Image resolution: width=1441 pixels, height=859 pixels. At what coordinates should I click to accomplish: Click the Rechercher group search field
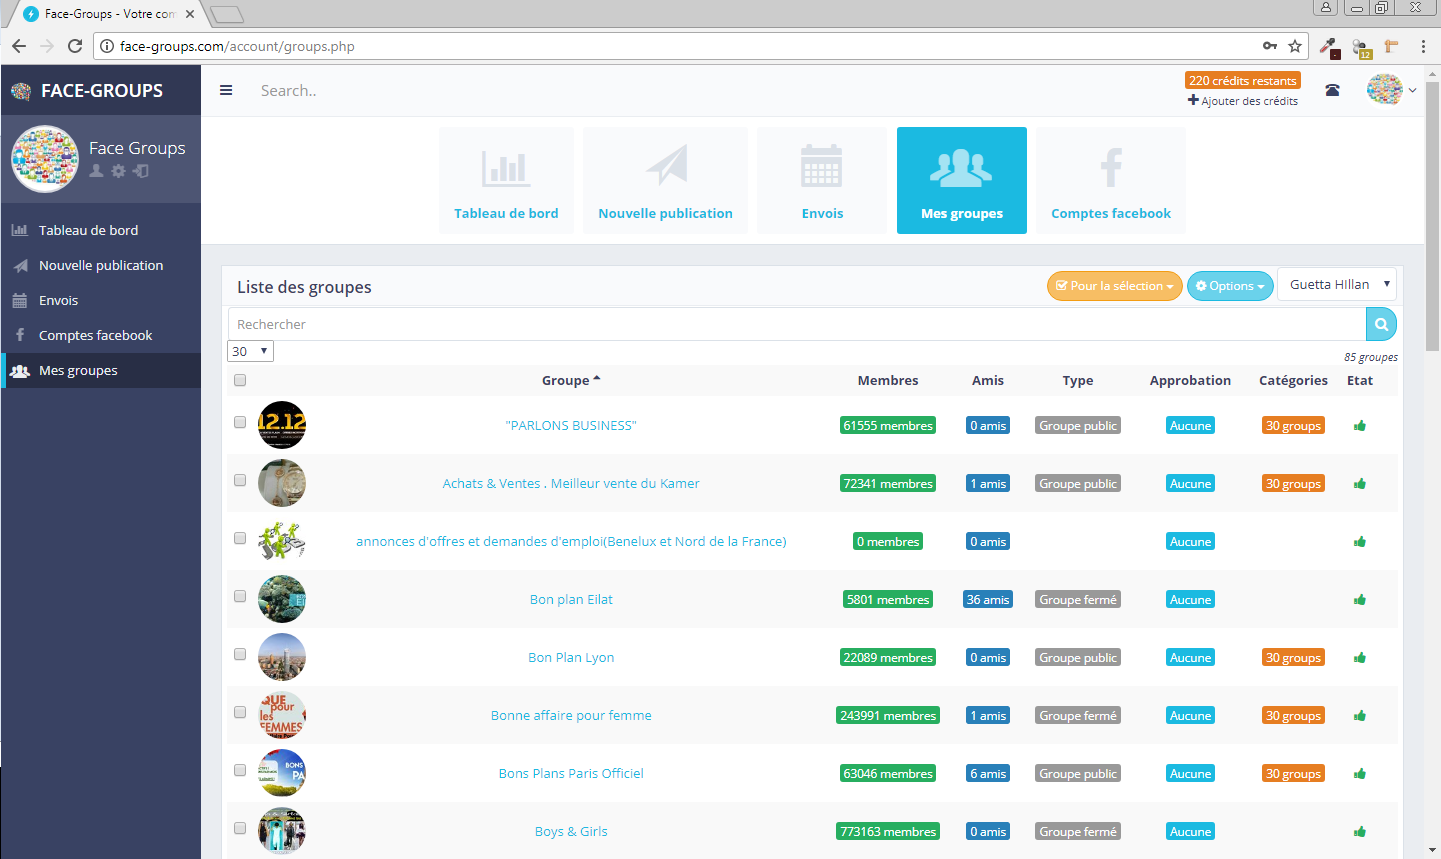click(x=796, y=324)
